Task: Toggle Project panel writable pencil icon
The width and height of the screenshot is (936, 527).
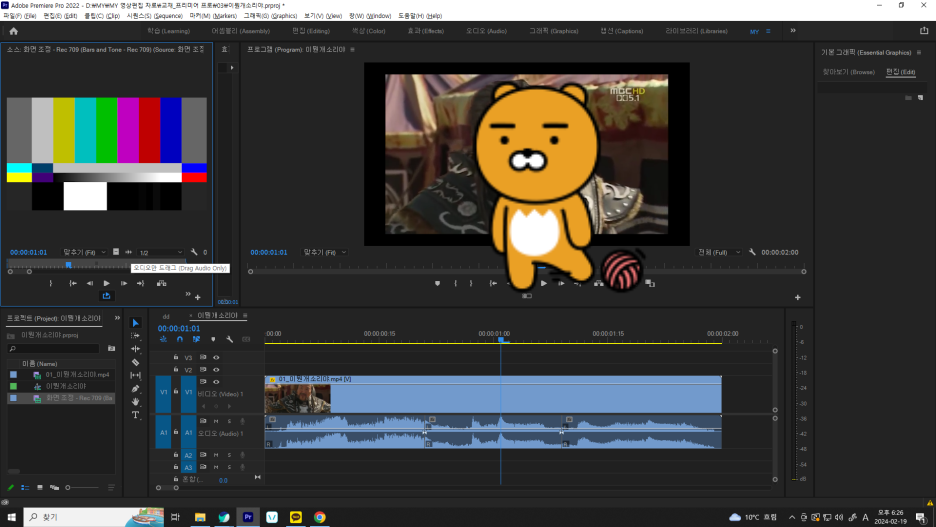Action: point(11,488)
